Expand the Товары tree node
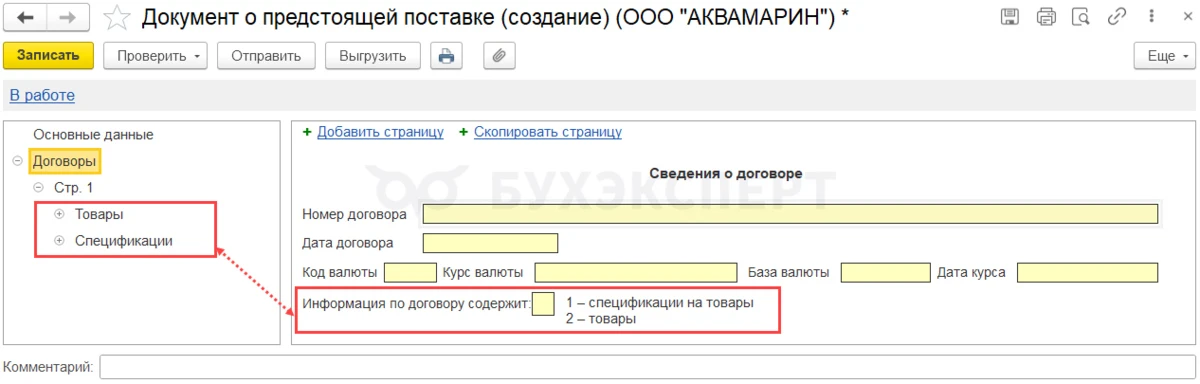1200x384 pixels. [59, 214]
